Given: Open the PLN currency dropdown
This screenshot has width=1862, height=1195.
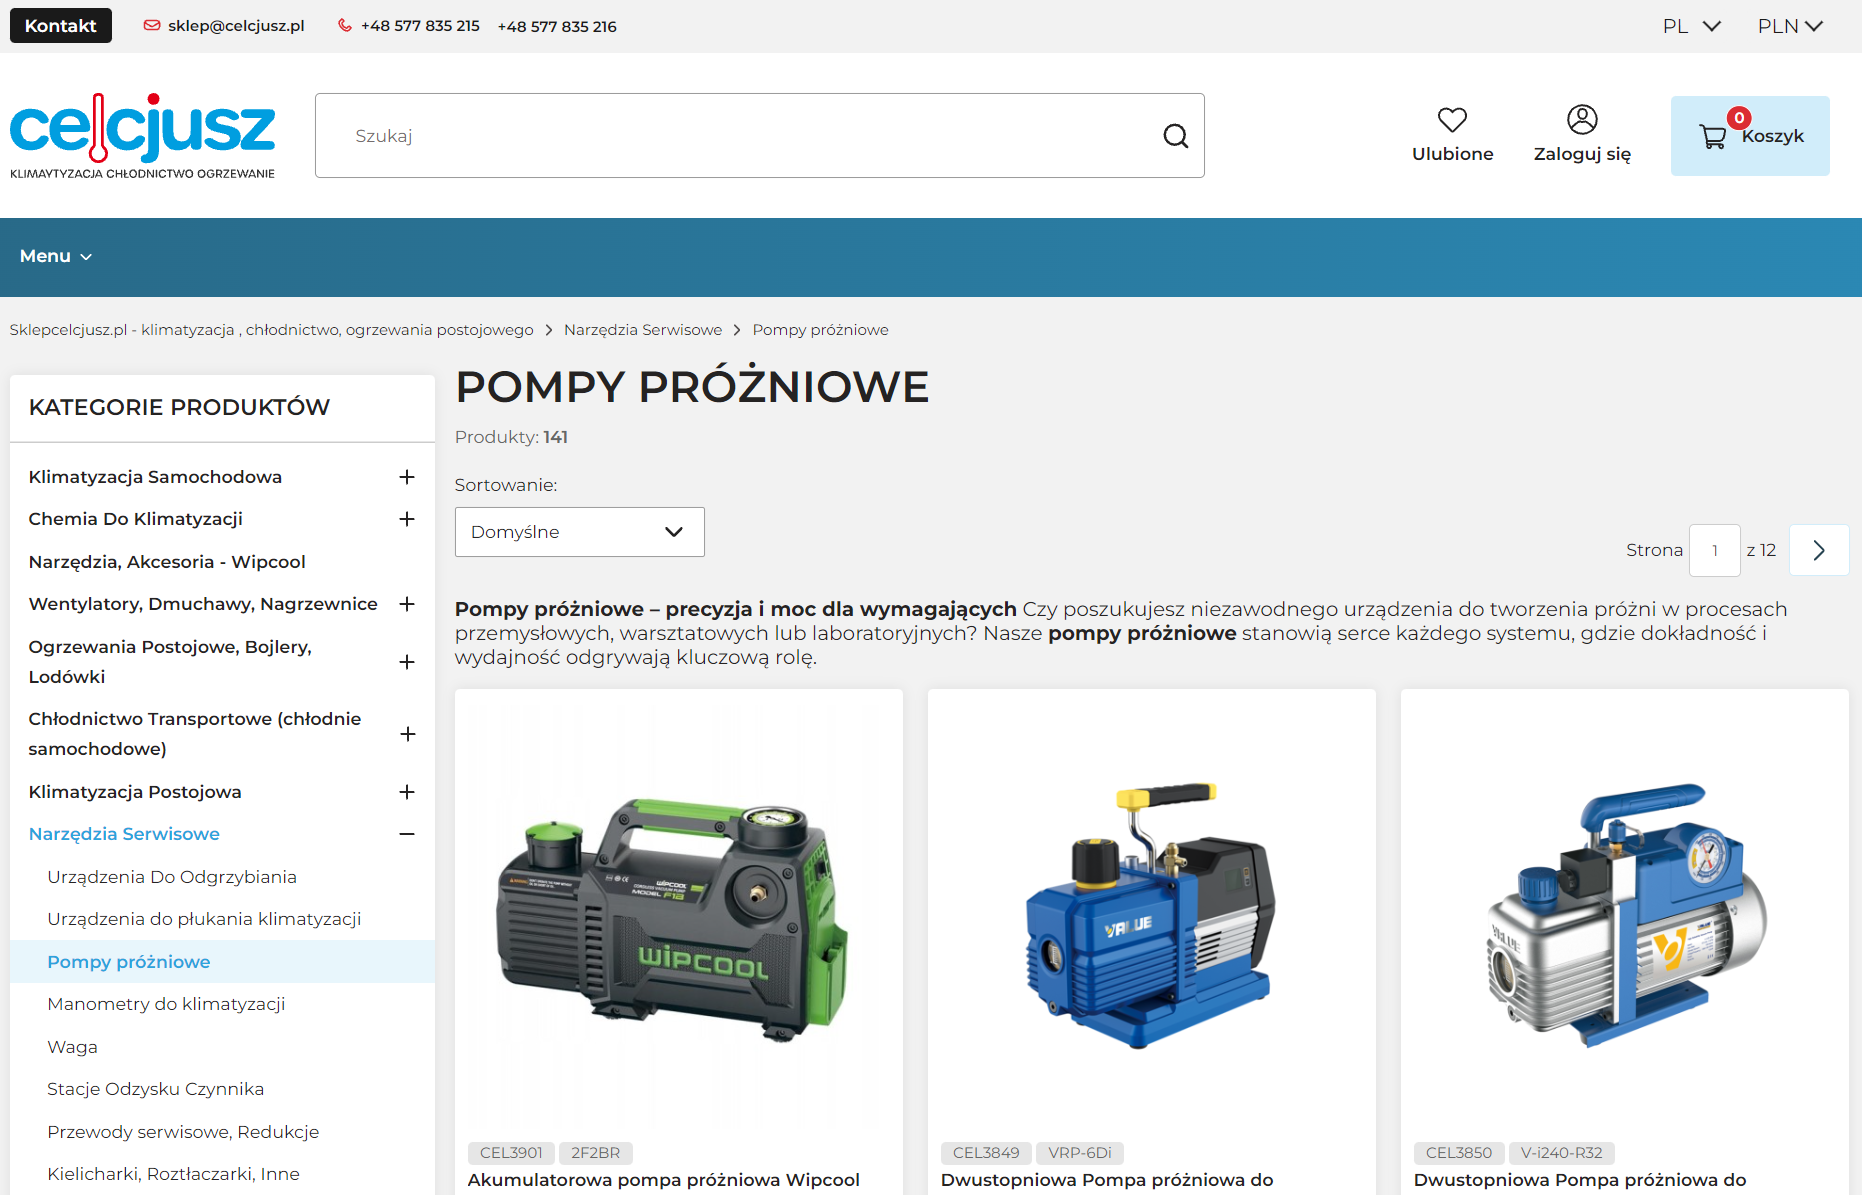Looking at the screenshot, I should click(x=1790, y=26).
